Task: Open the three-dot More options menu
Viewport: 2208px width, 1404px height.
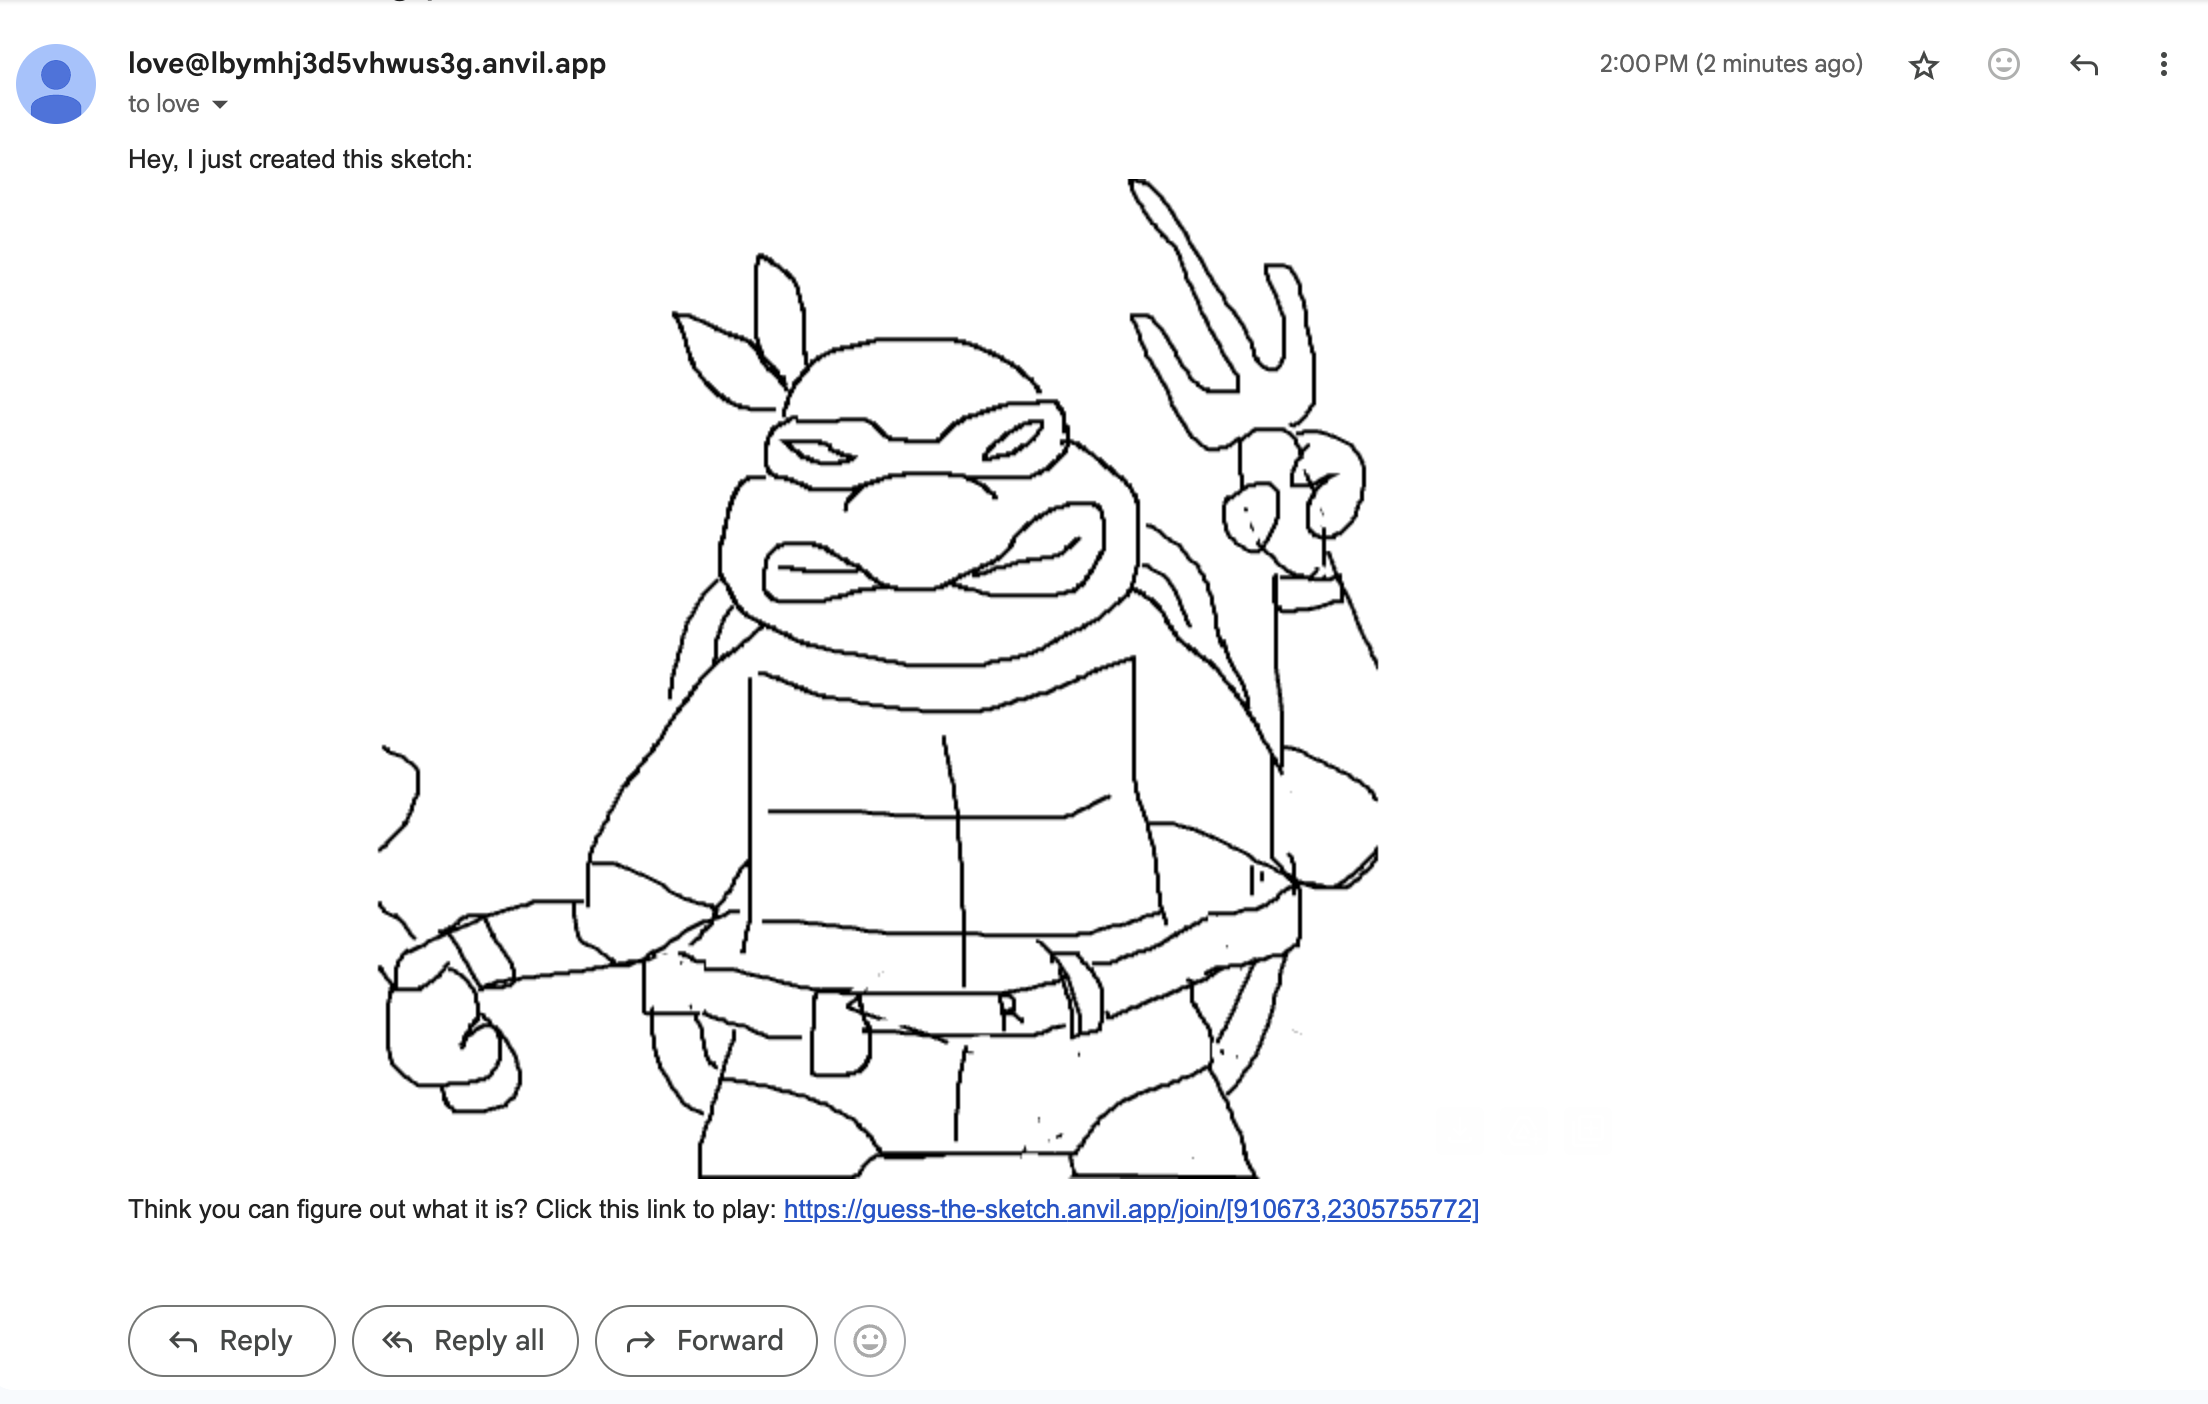Action: (2163, 65)
